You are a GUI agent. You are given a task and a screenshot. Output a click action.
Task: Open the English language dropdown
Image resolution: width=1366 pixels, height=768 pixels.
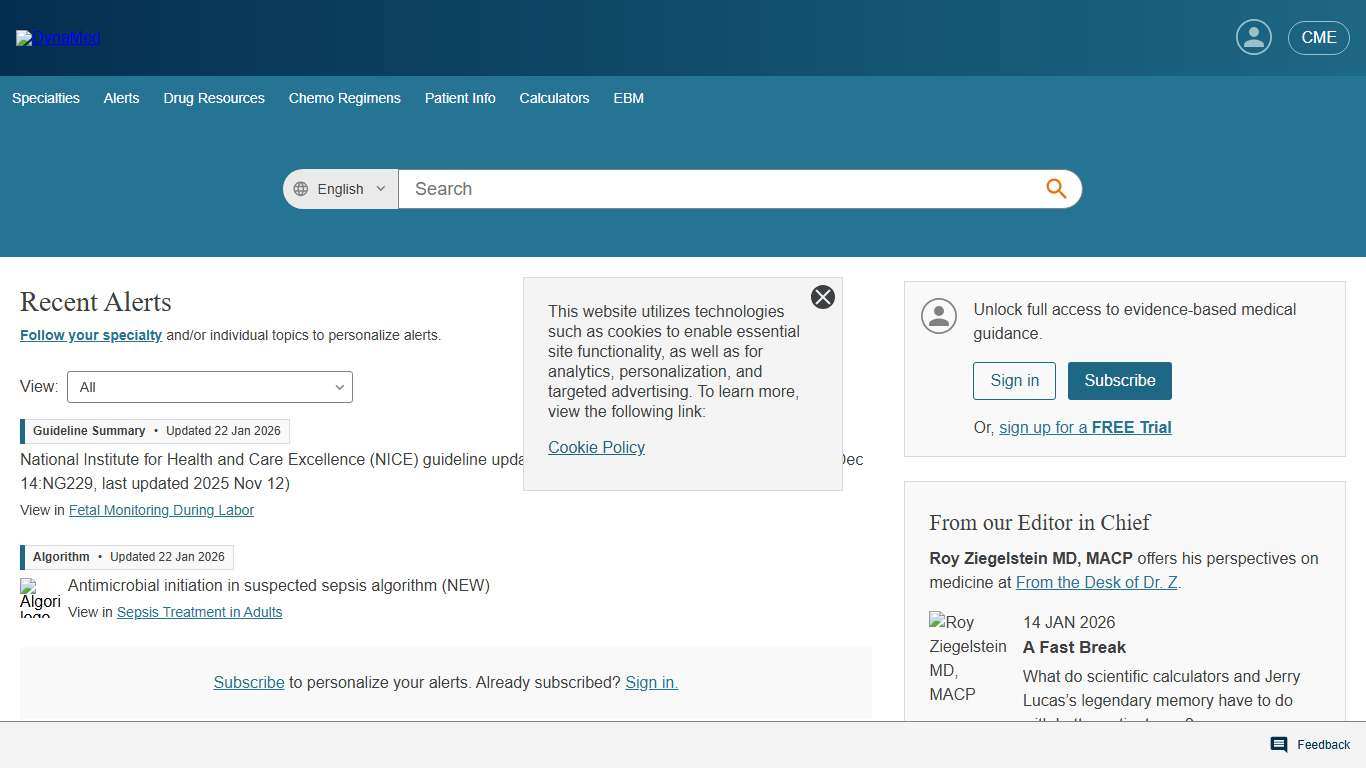340,189
